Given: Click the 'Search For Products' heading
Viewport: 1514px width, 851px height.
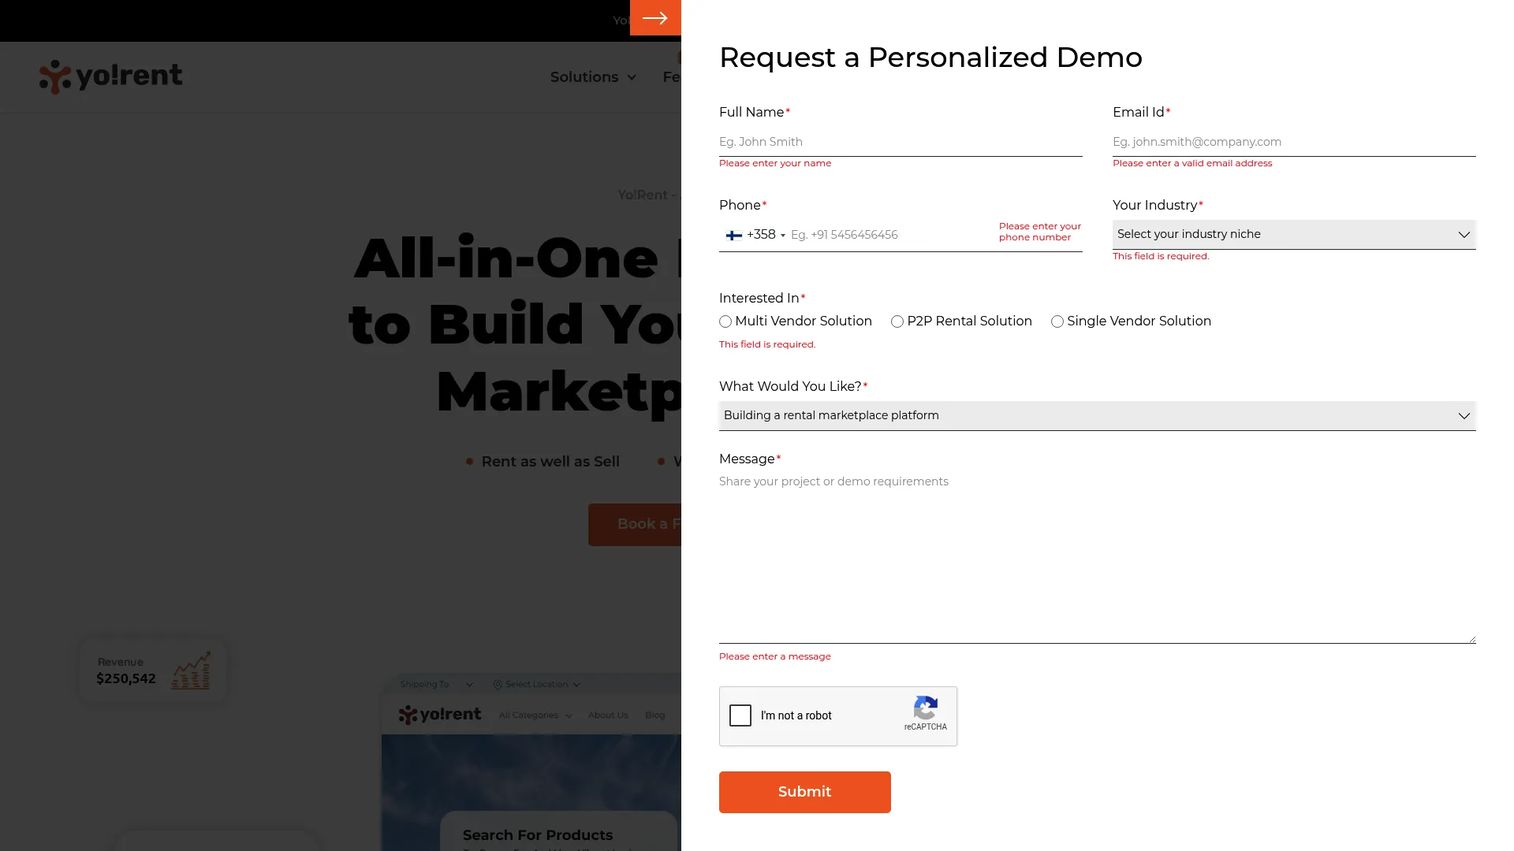Looking at the screenshot, I should pyautogui.click(x=538, y=836).
